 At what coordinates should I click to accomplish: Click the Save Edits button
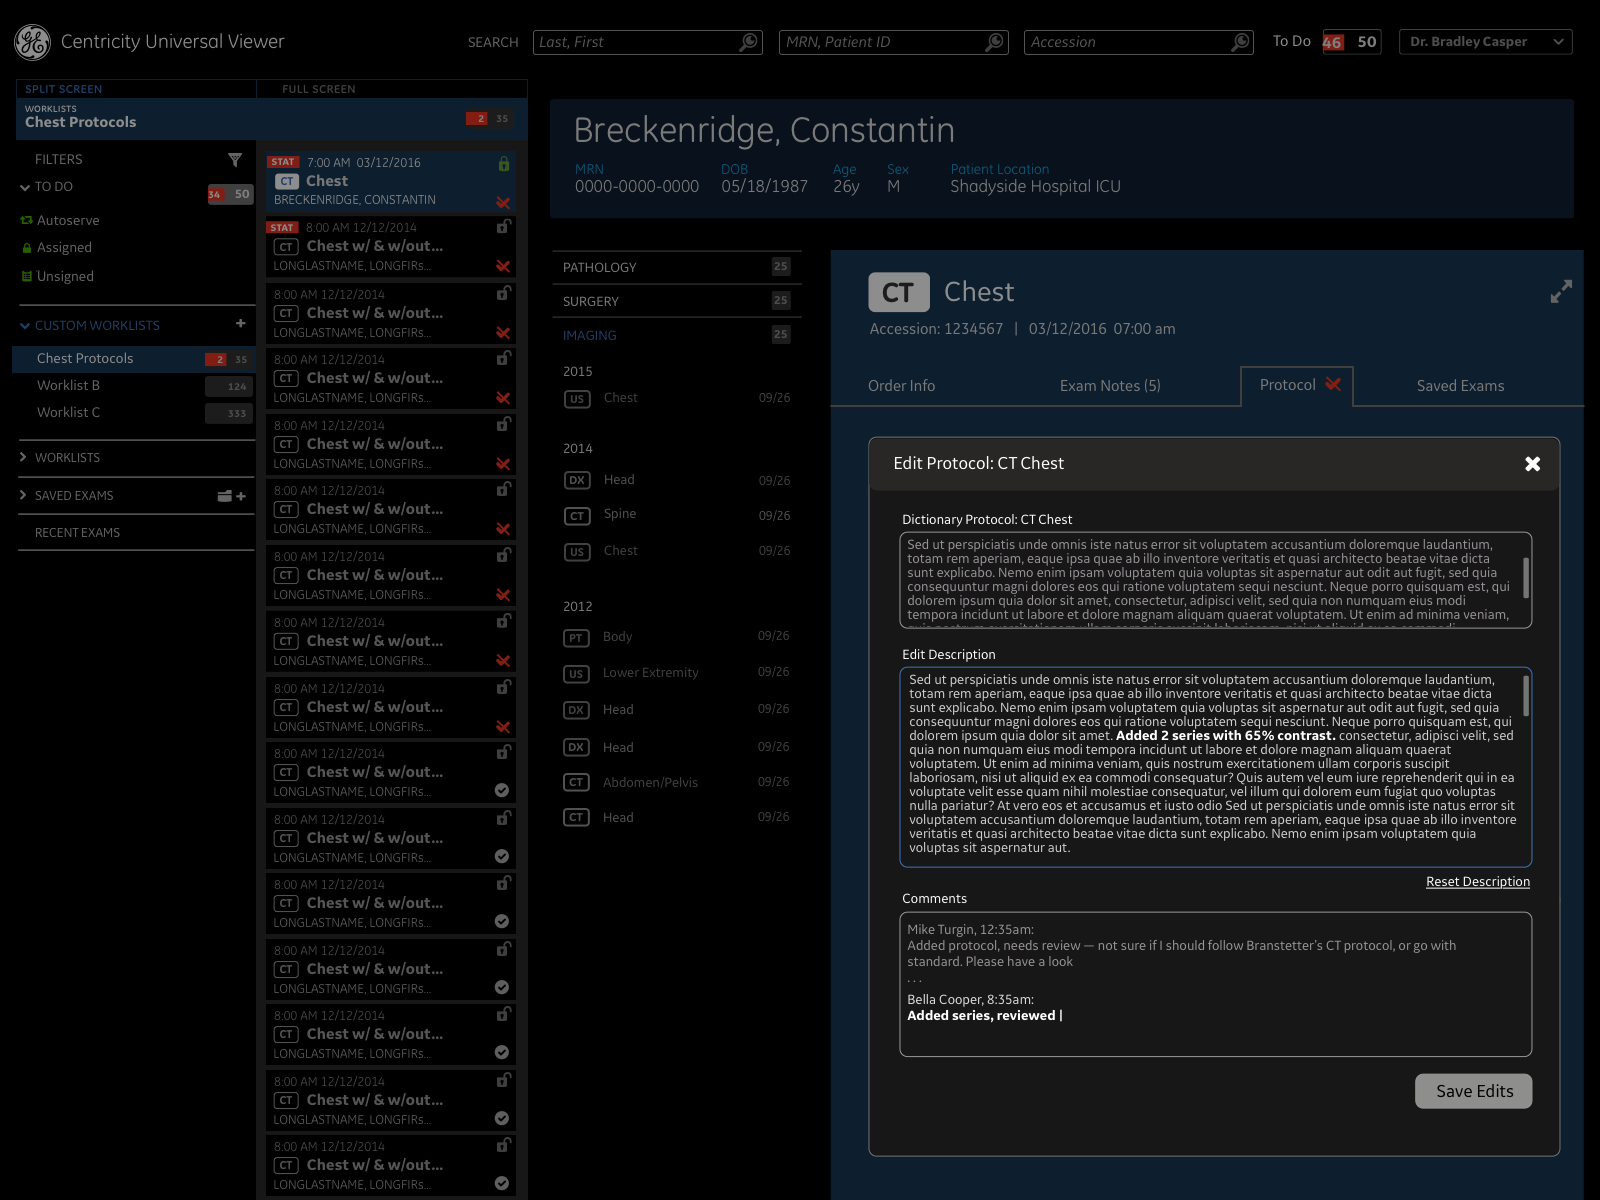click(1474, 1091)
